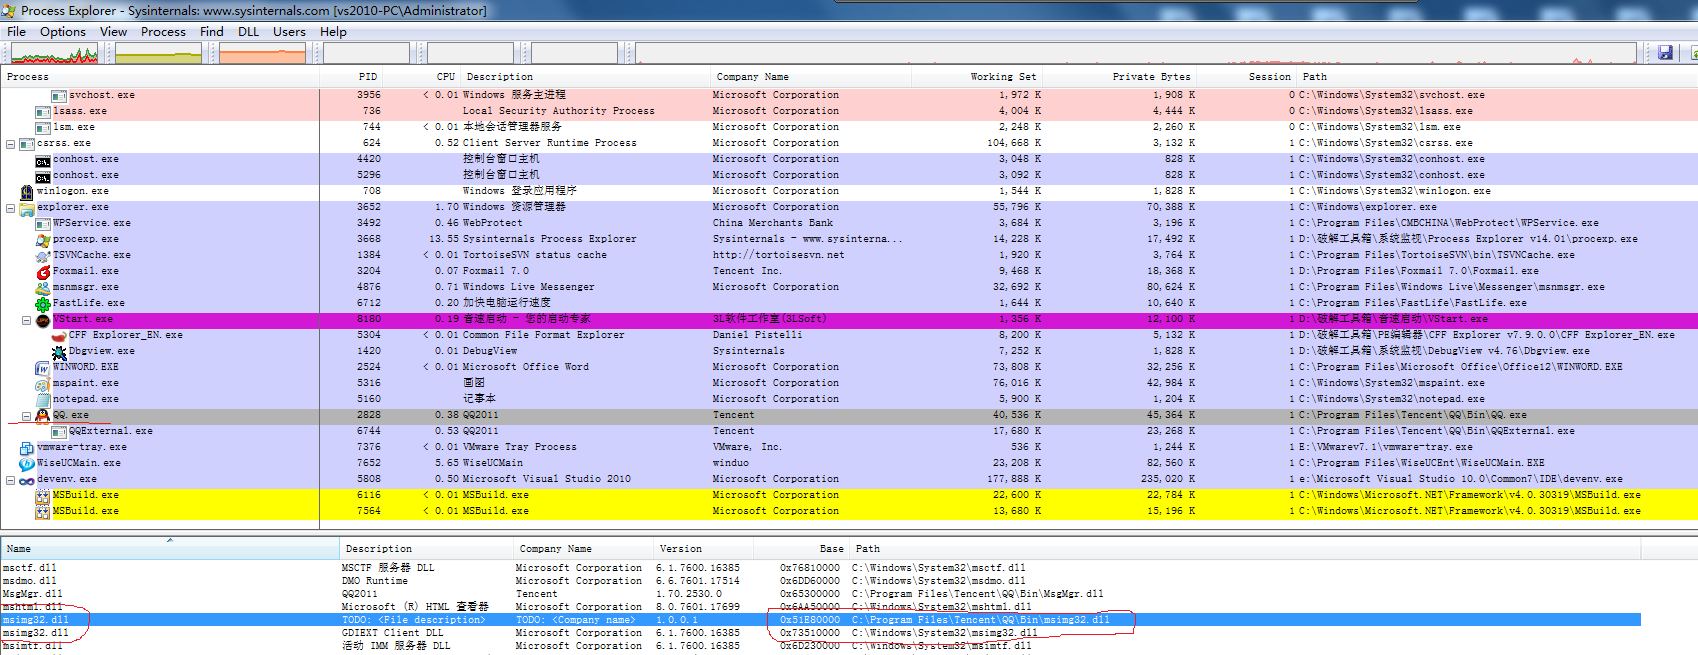This screenshot has height=655, width=1698.
Task: Click the orange physical memory graph
Action: 263,53
